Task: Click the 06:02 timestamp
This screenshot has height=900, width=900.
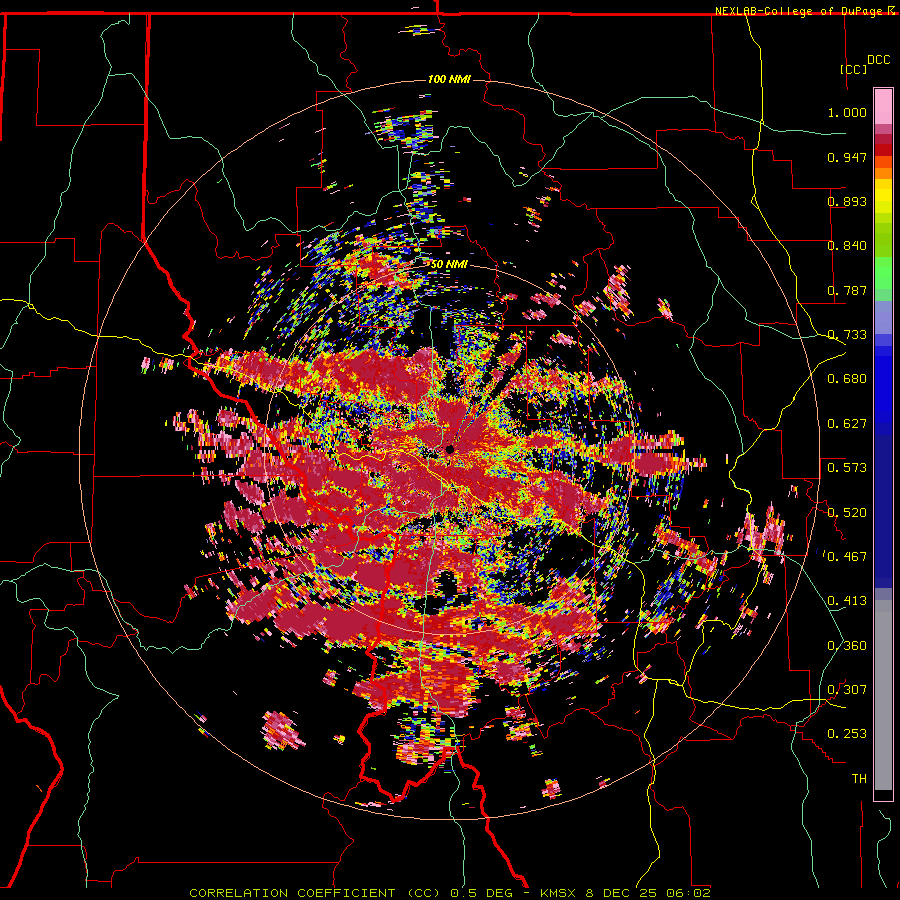Action: click(x=688, y=893)
